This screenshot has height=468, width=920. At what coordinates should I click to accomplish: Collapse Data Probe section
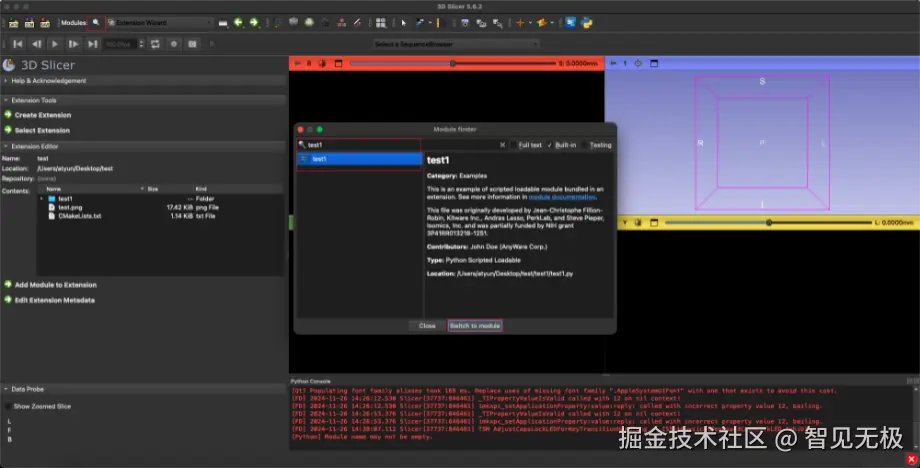(143, 389)
